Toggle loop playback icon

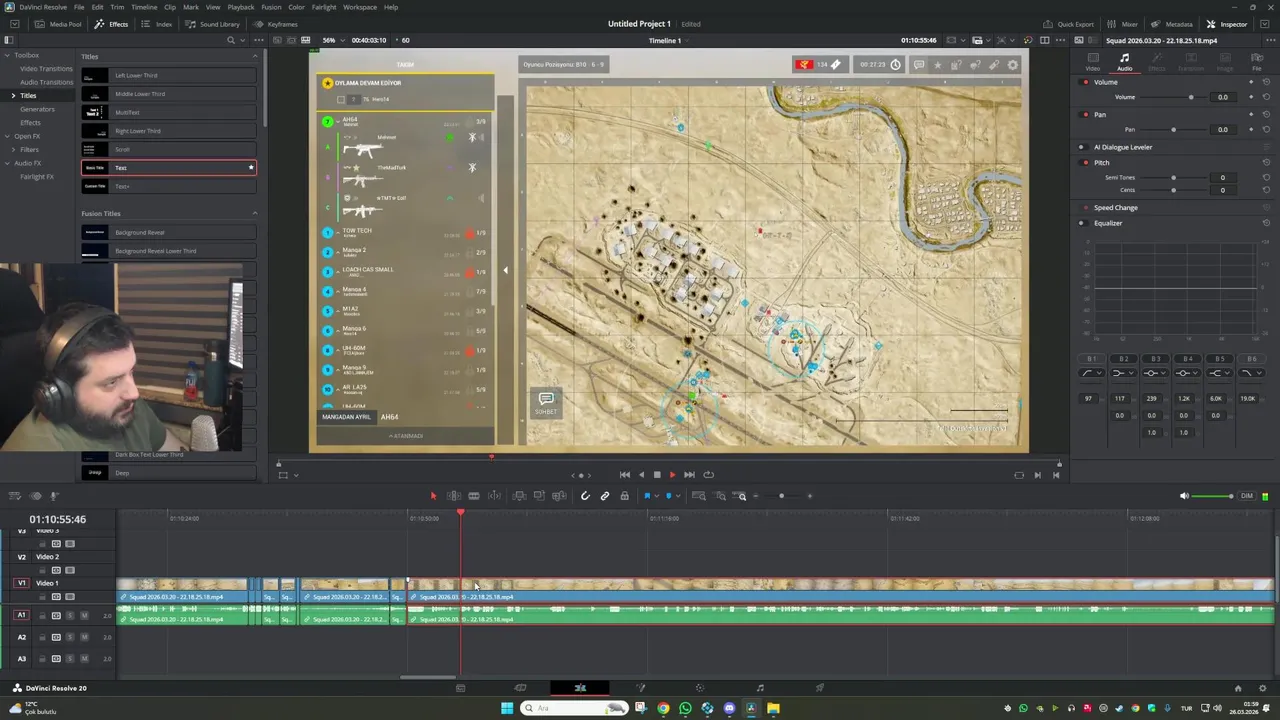coord(709,475)
